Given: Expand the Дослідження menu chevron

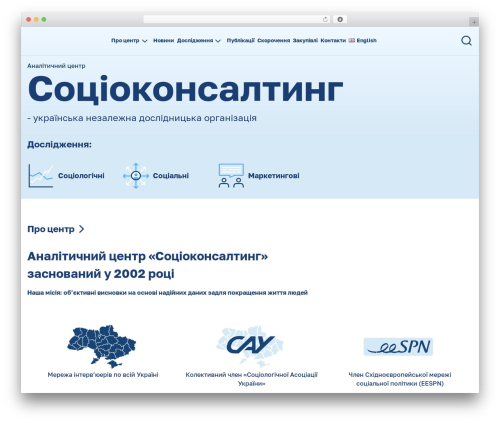Looking at the screenshot, I should (218, 41).
